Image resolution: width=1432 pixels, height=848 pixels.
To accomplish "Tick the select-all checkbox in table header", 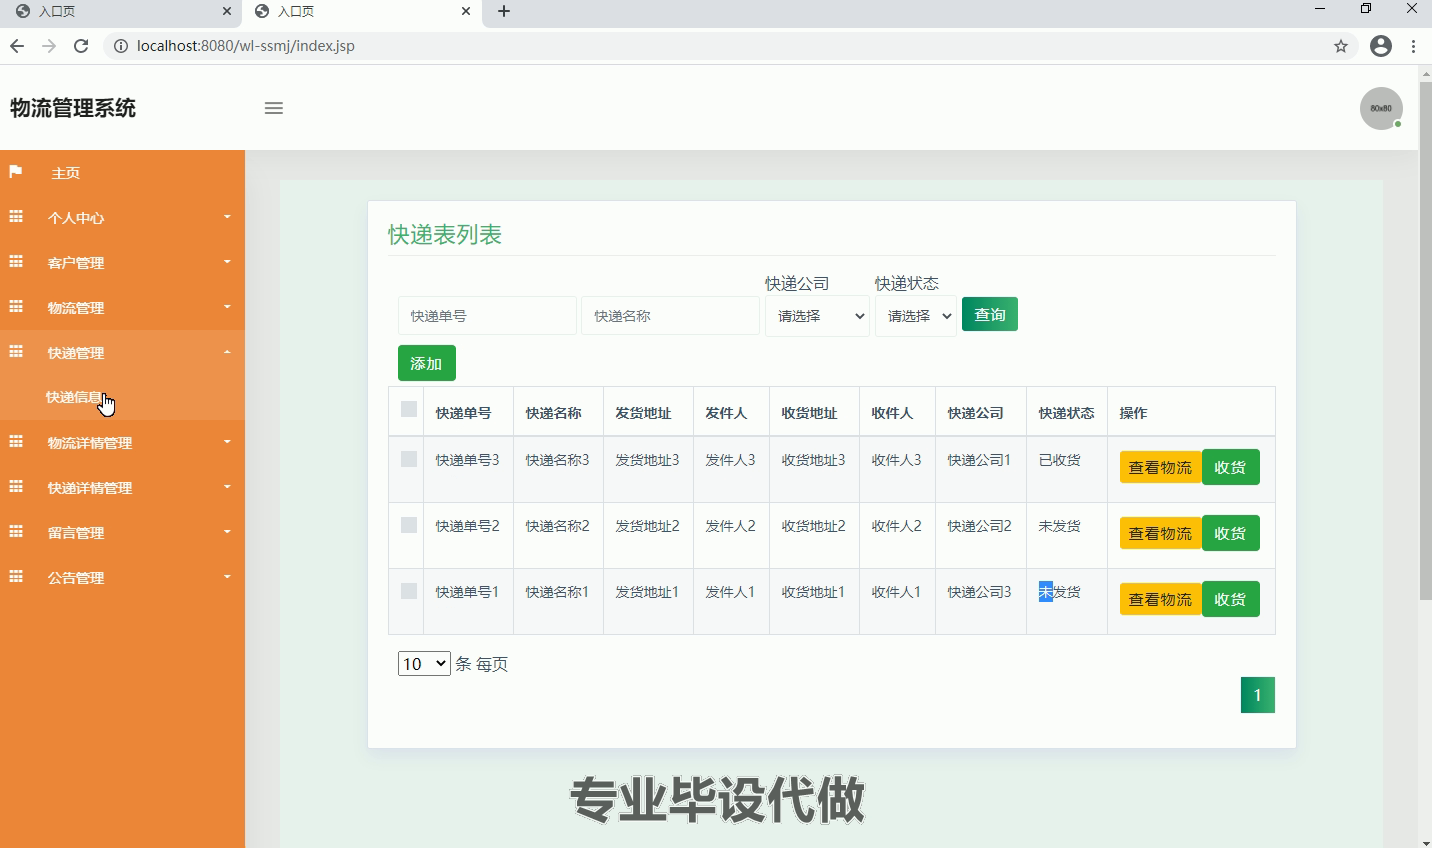I will (409, 409).
